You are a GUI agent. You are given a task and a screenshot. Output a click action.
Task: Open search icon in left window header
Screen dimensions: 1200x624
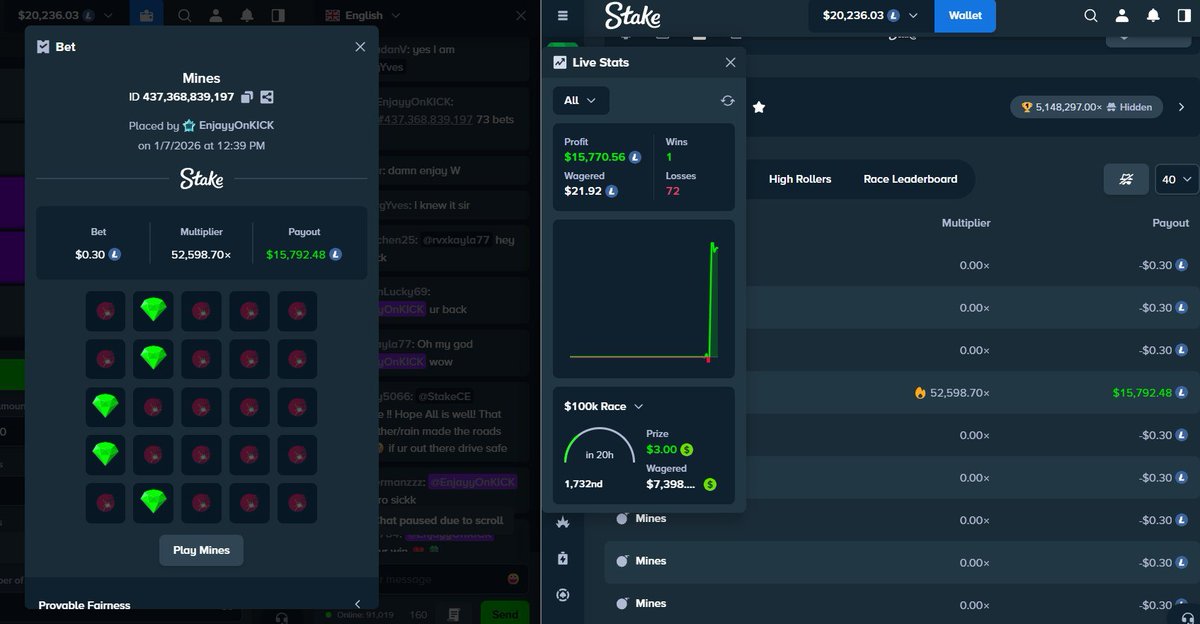click(184, 15)
